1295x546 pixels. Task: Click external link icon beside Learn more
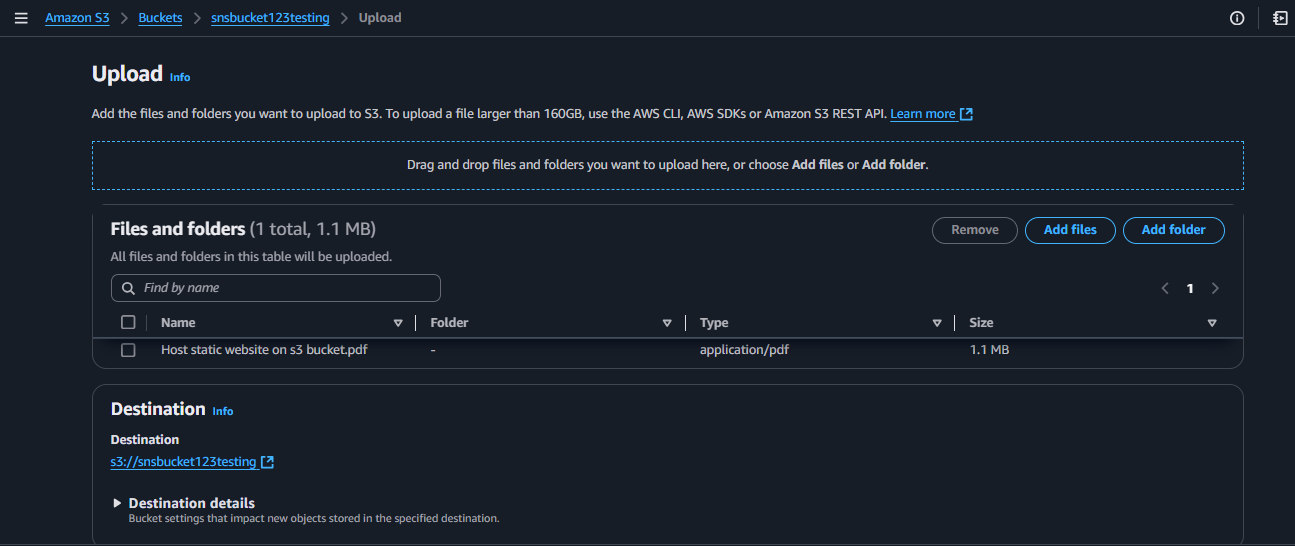pos(966,114)
